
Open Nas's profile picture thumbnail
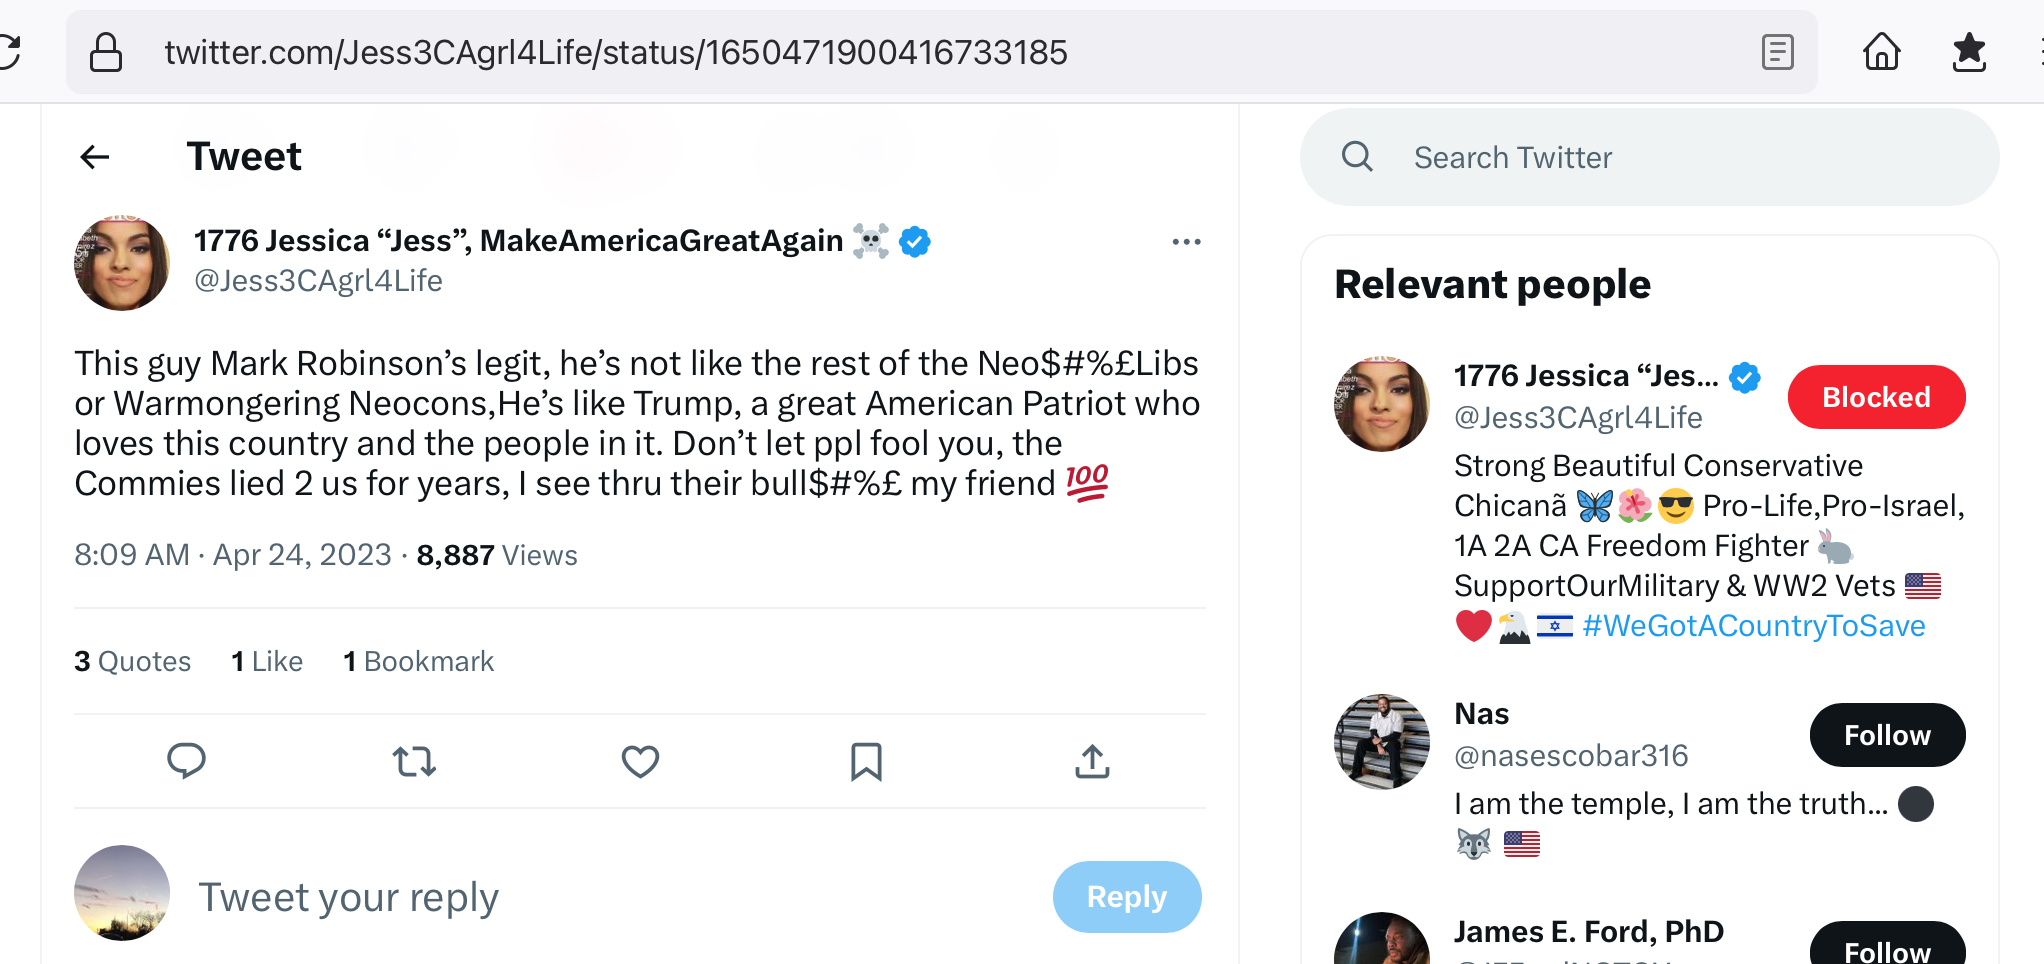(x=1382, y=742)
